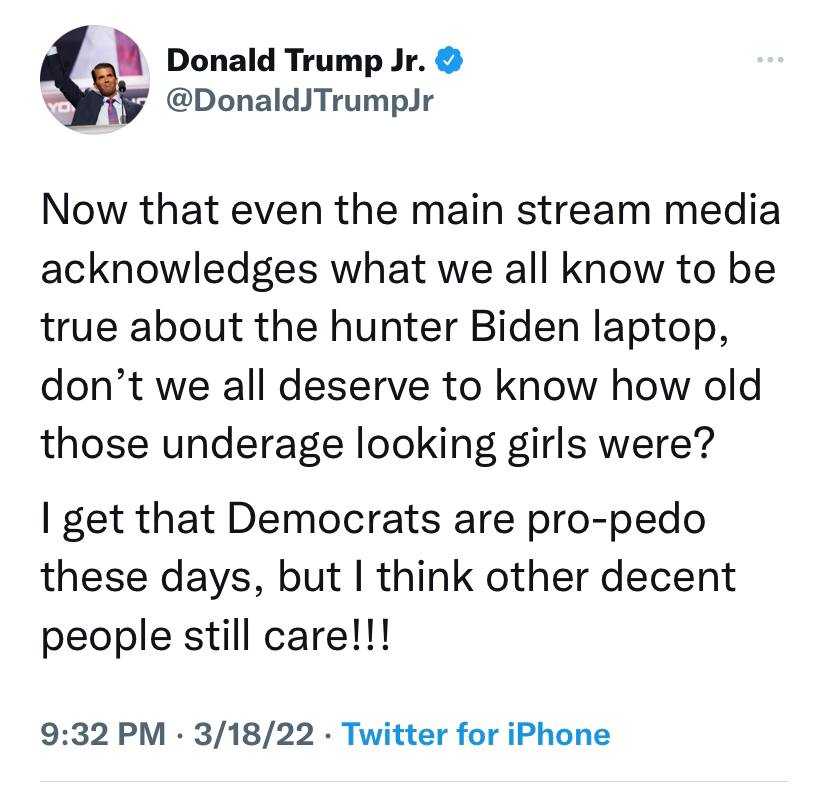Click the first paragraph of the tweet
Viewport: 828px width, 797px height.
411,327
